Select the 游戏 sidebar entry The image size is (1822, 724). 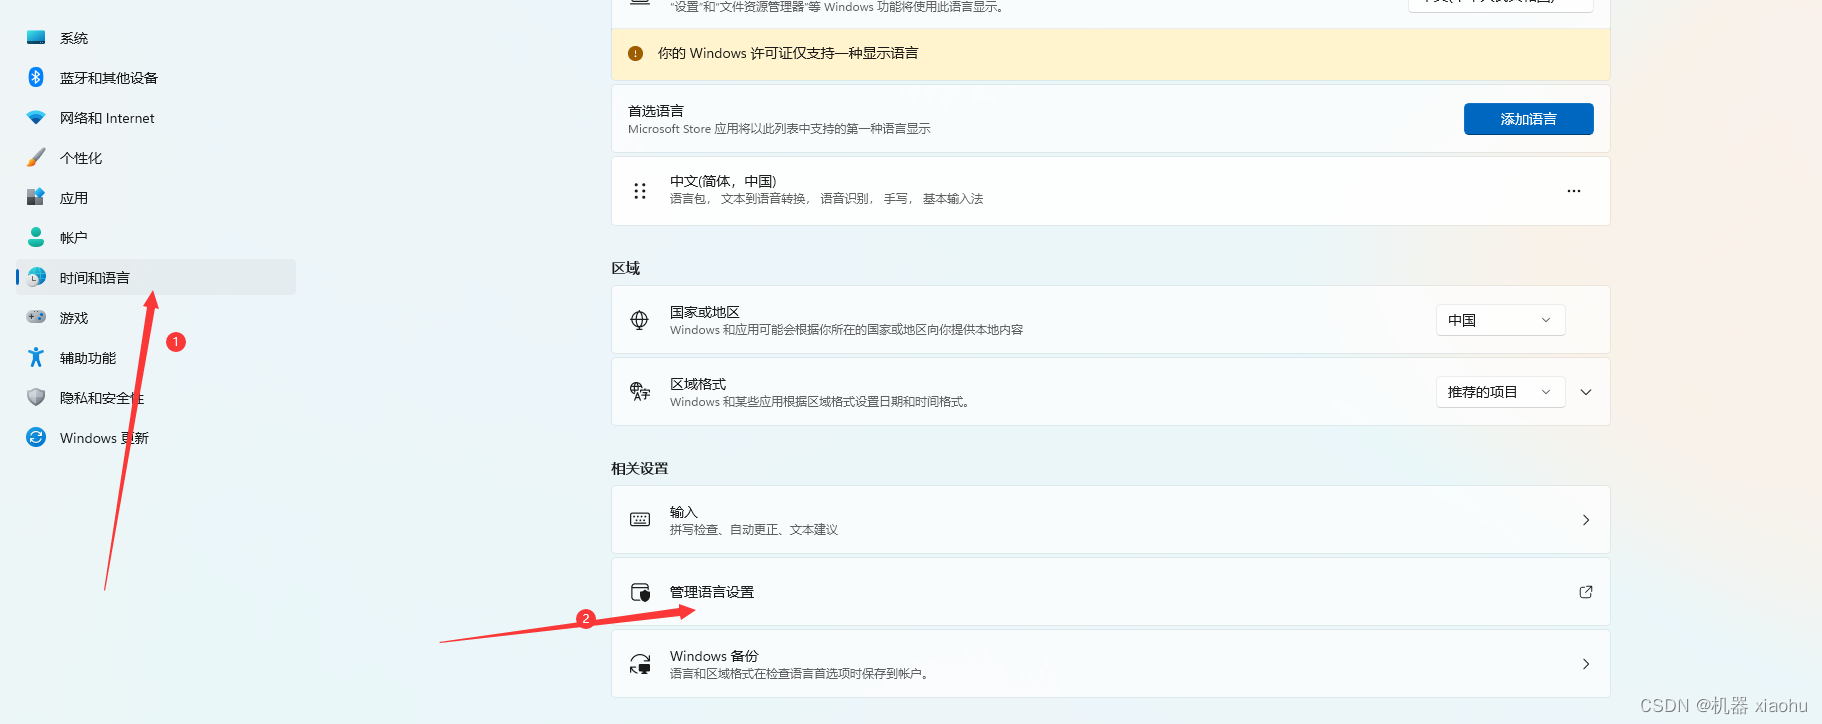point(156,317)
